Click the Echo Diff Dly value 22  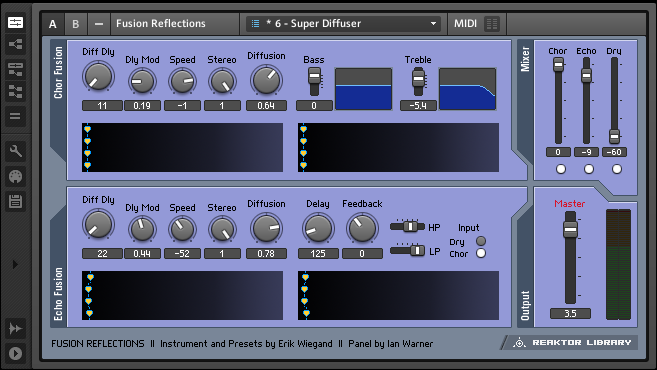[102, 254]
